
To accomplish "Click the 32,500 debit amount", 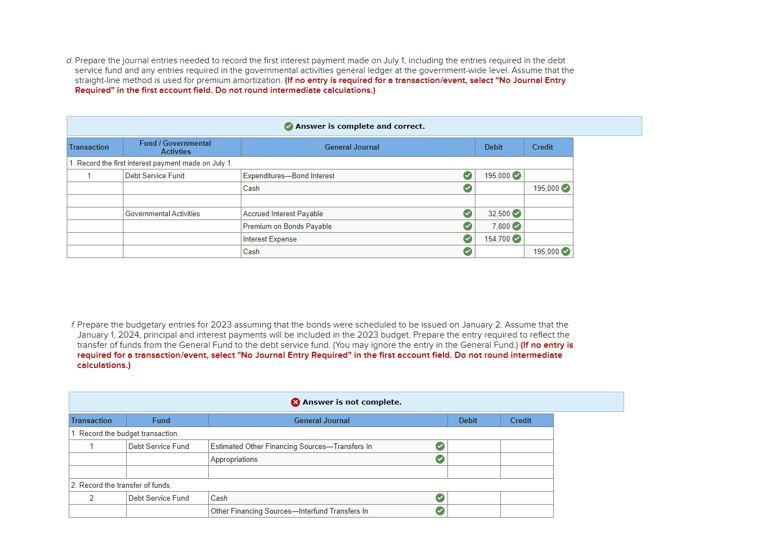I will pos(499,213).
